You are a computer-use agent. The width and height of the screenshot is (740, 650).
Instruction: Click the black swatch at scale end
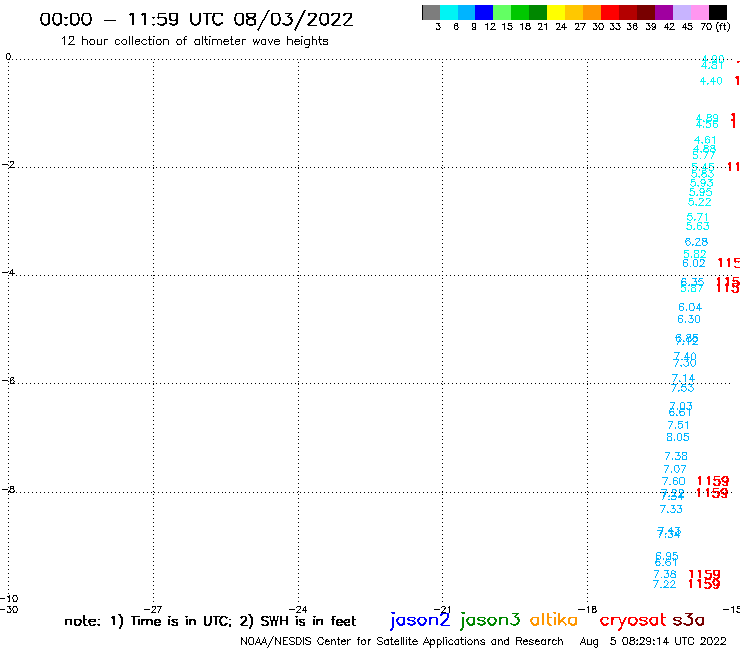tap(717, 12)
